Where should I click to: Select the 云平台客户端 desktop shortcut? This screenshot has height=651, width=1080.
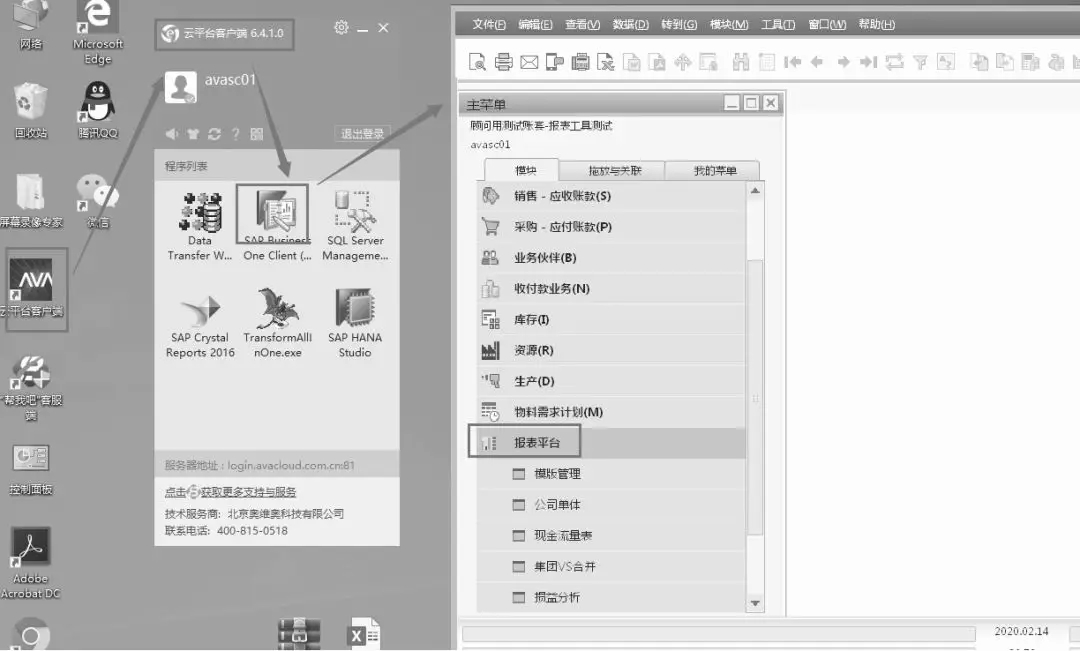point(32,288)
